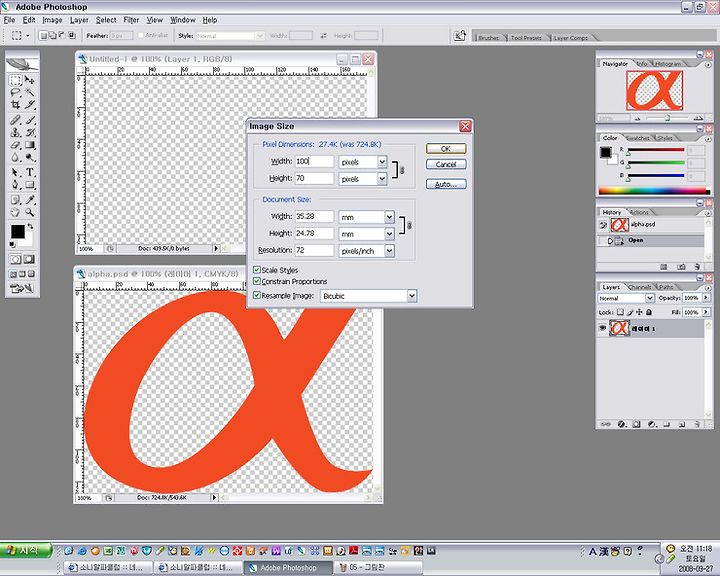Select the Brush tool
The image size is (720, 576).
point(30,120)
